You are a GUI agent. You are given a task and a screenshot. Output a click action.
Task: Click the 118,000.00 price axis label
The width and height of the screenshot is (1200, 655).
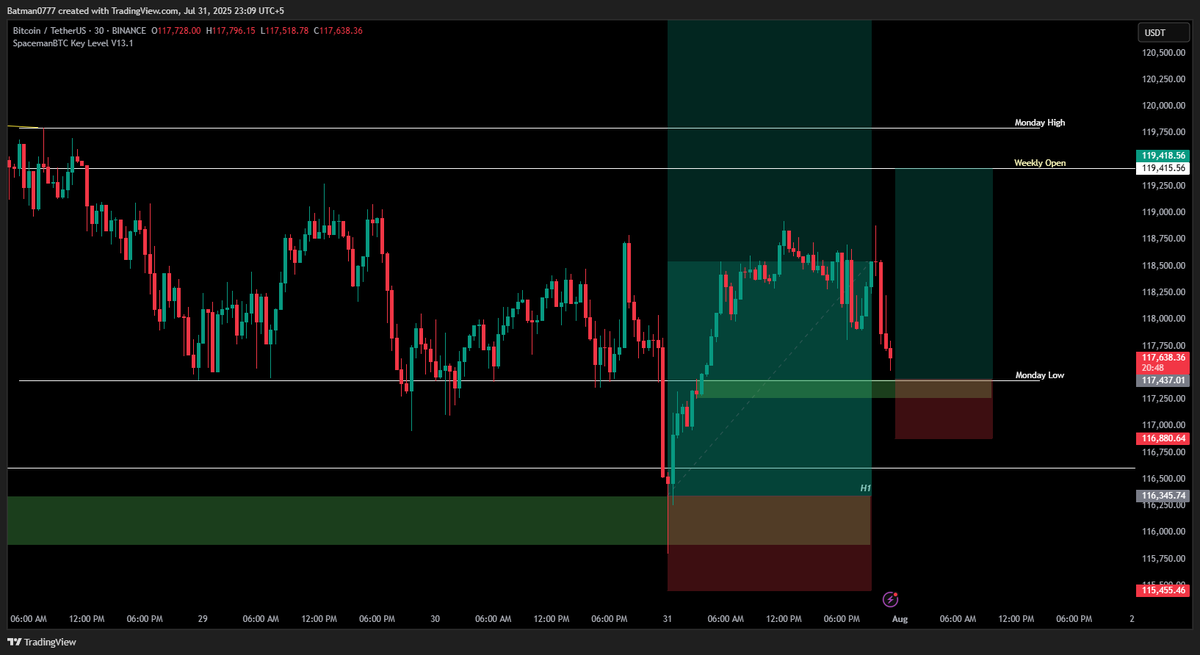point(1164,318)
